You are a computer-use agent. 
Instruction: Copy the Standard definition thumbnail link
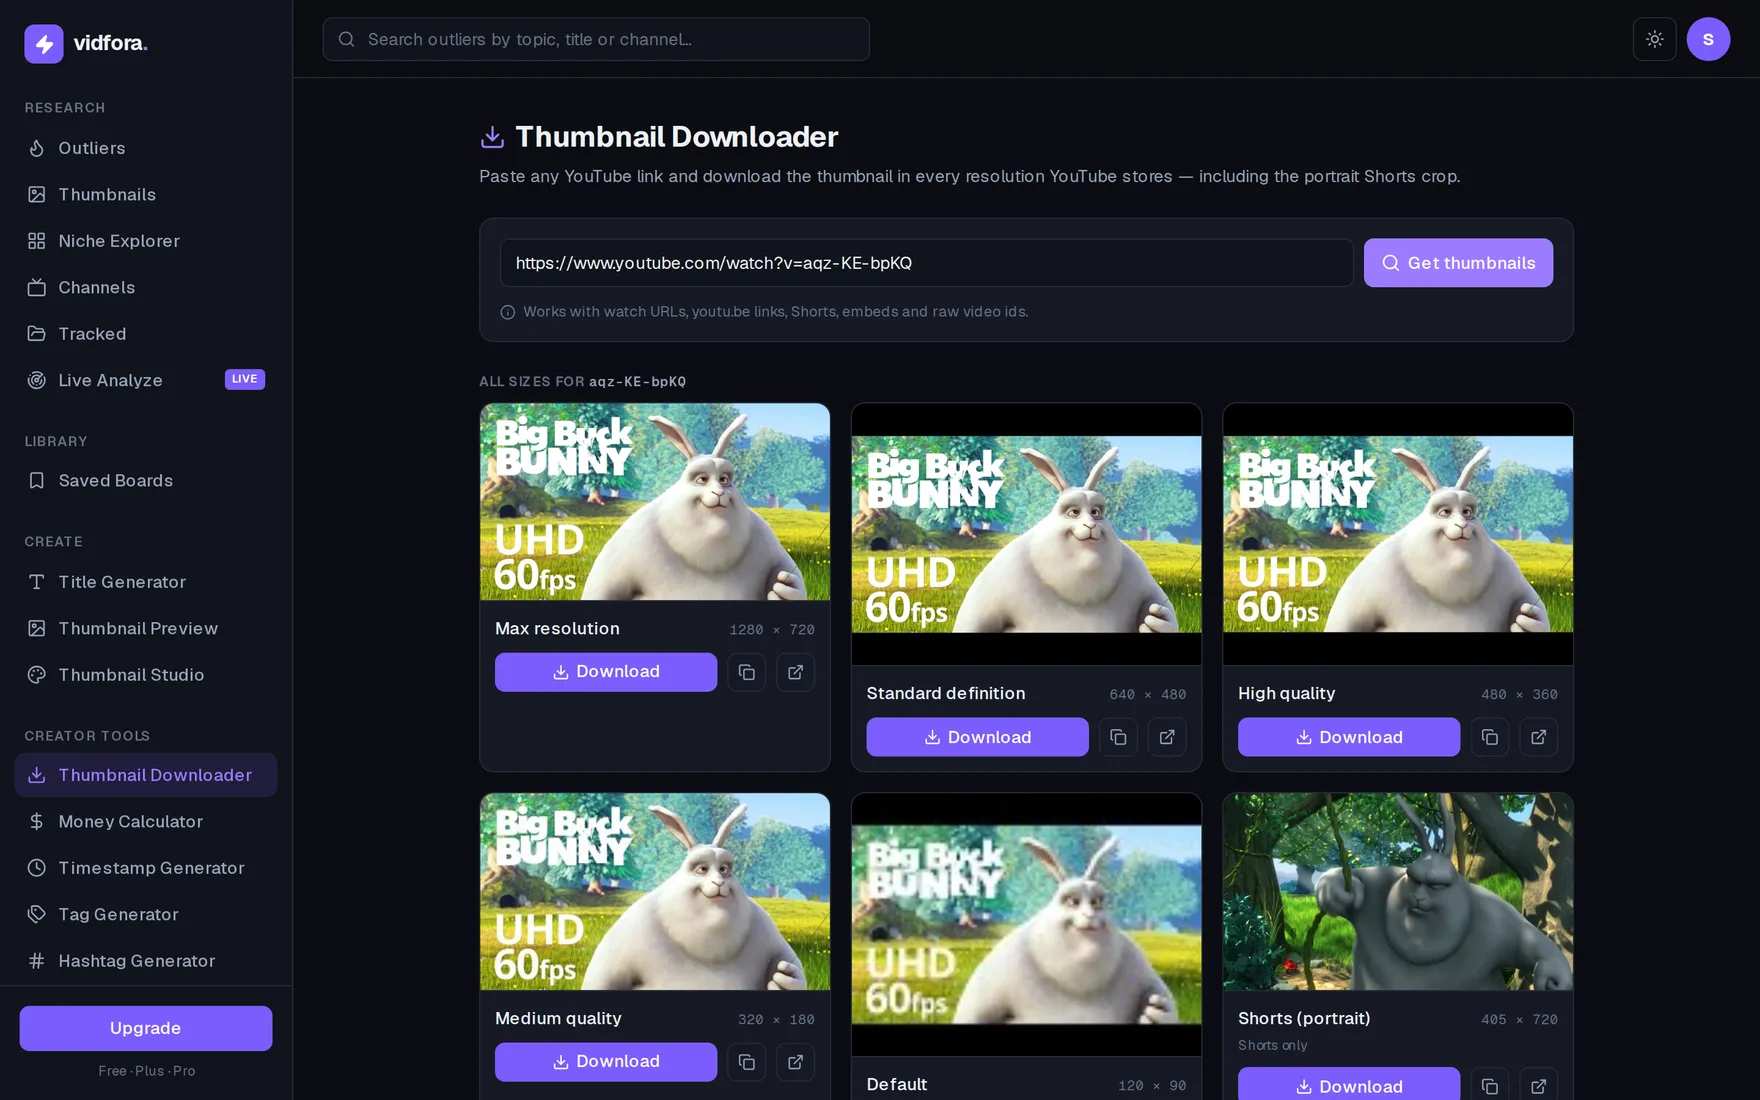coord(1118,737)
